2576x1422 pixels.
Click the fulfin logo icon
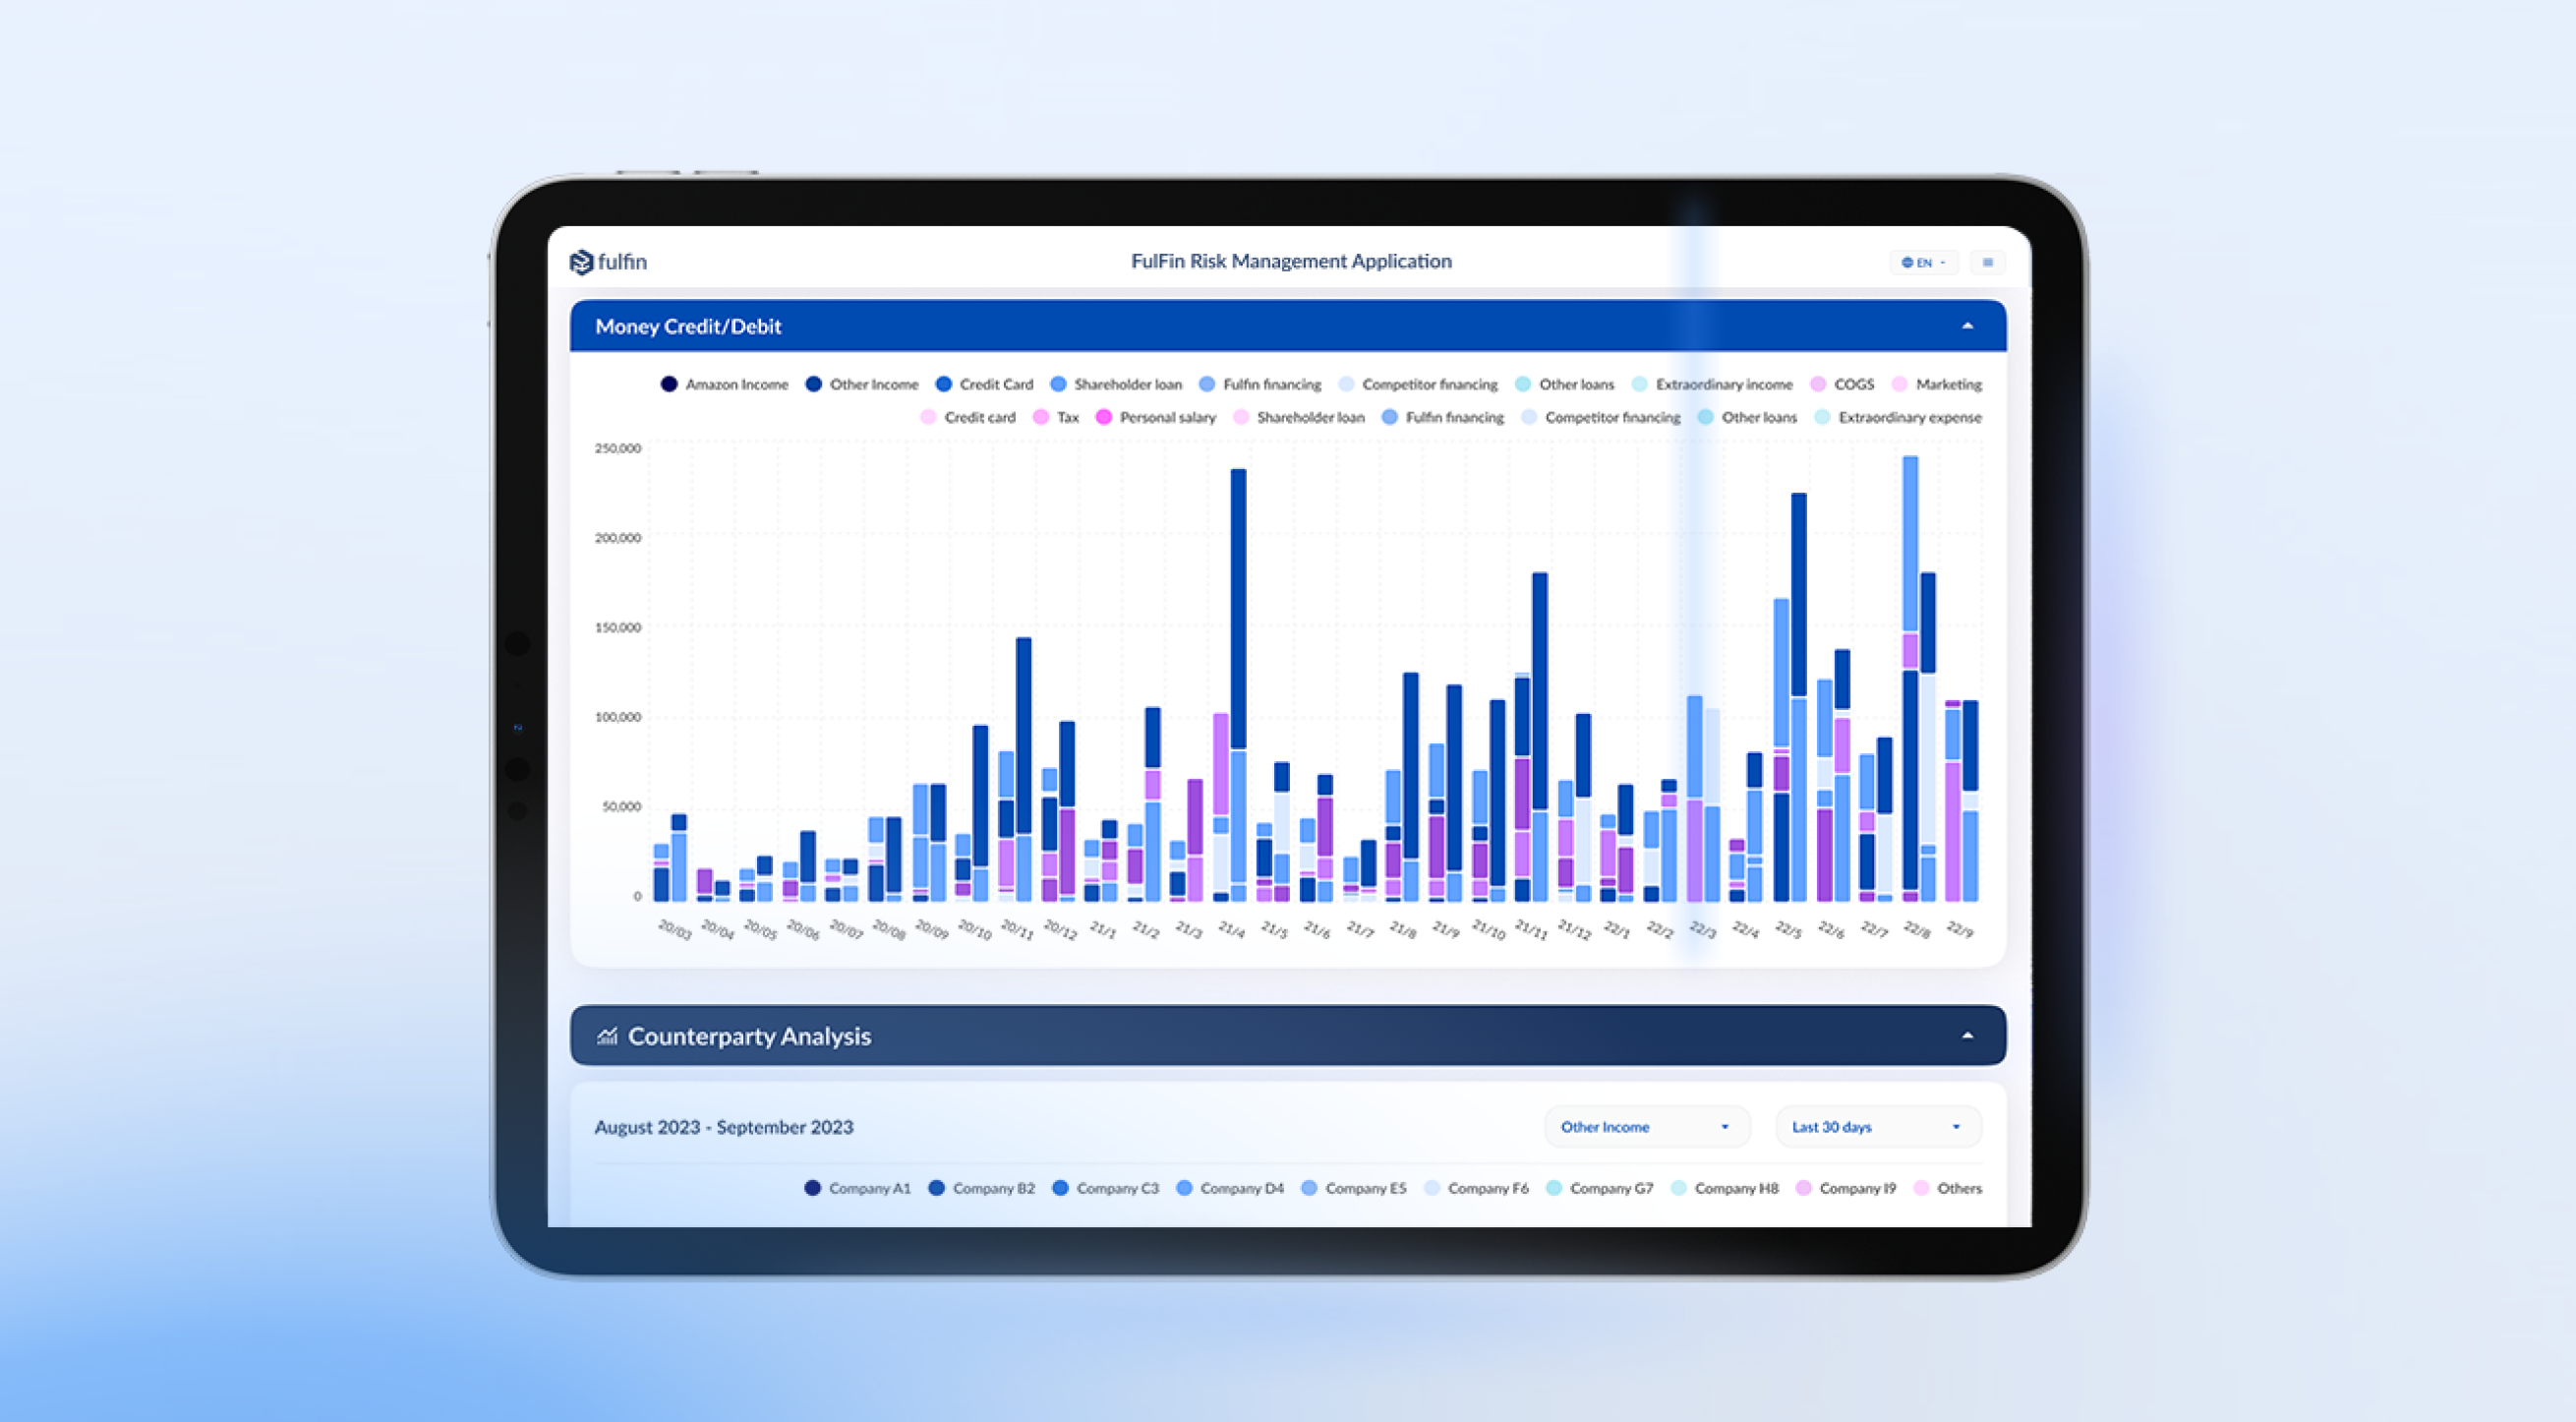click(x=581, y=262)
